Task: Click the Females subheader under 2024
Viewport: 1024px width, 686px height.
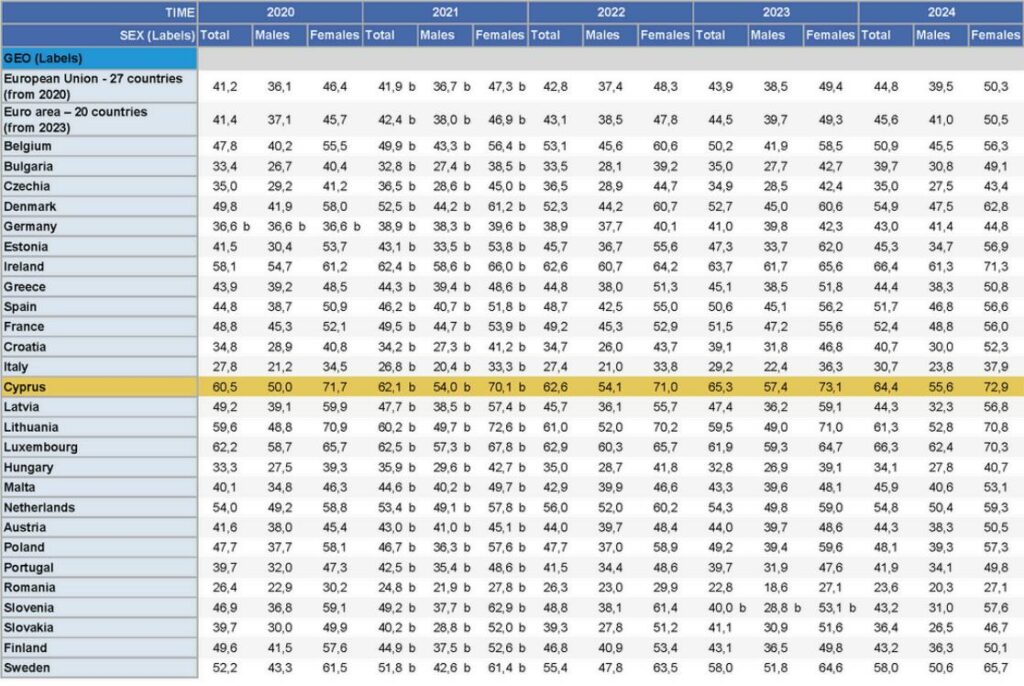Action: pos(996,35)
